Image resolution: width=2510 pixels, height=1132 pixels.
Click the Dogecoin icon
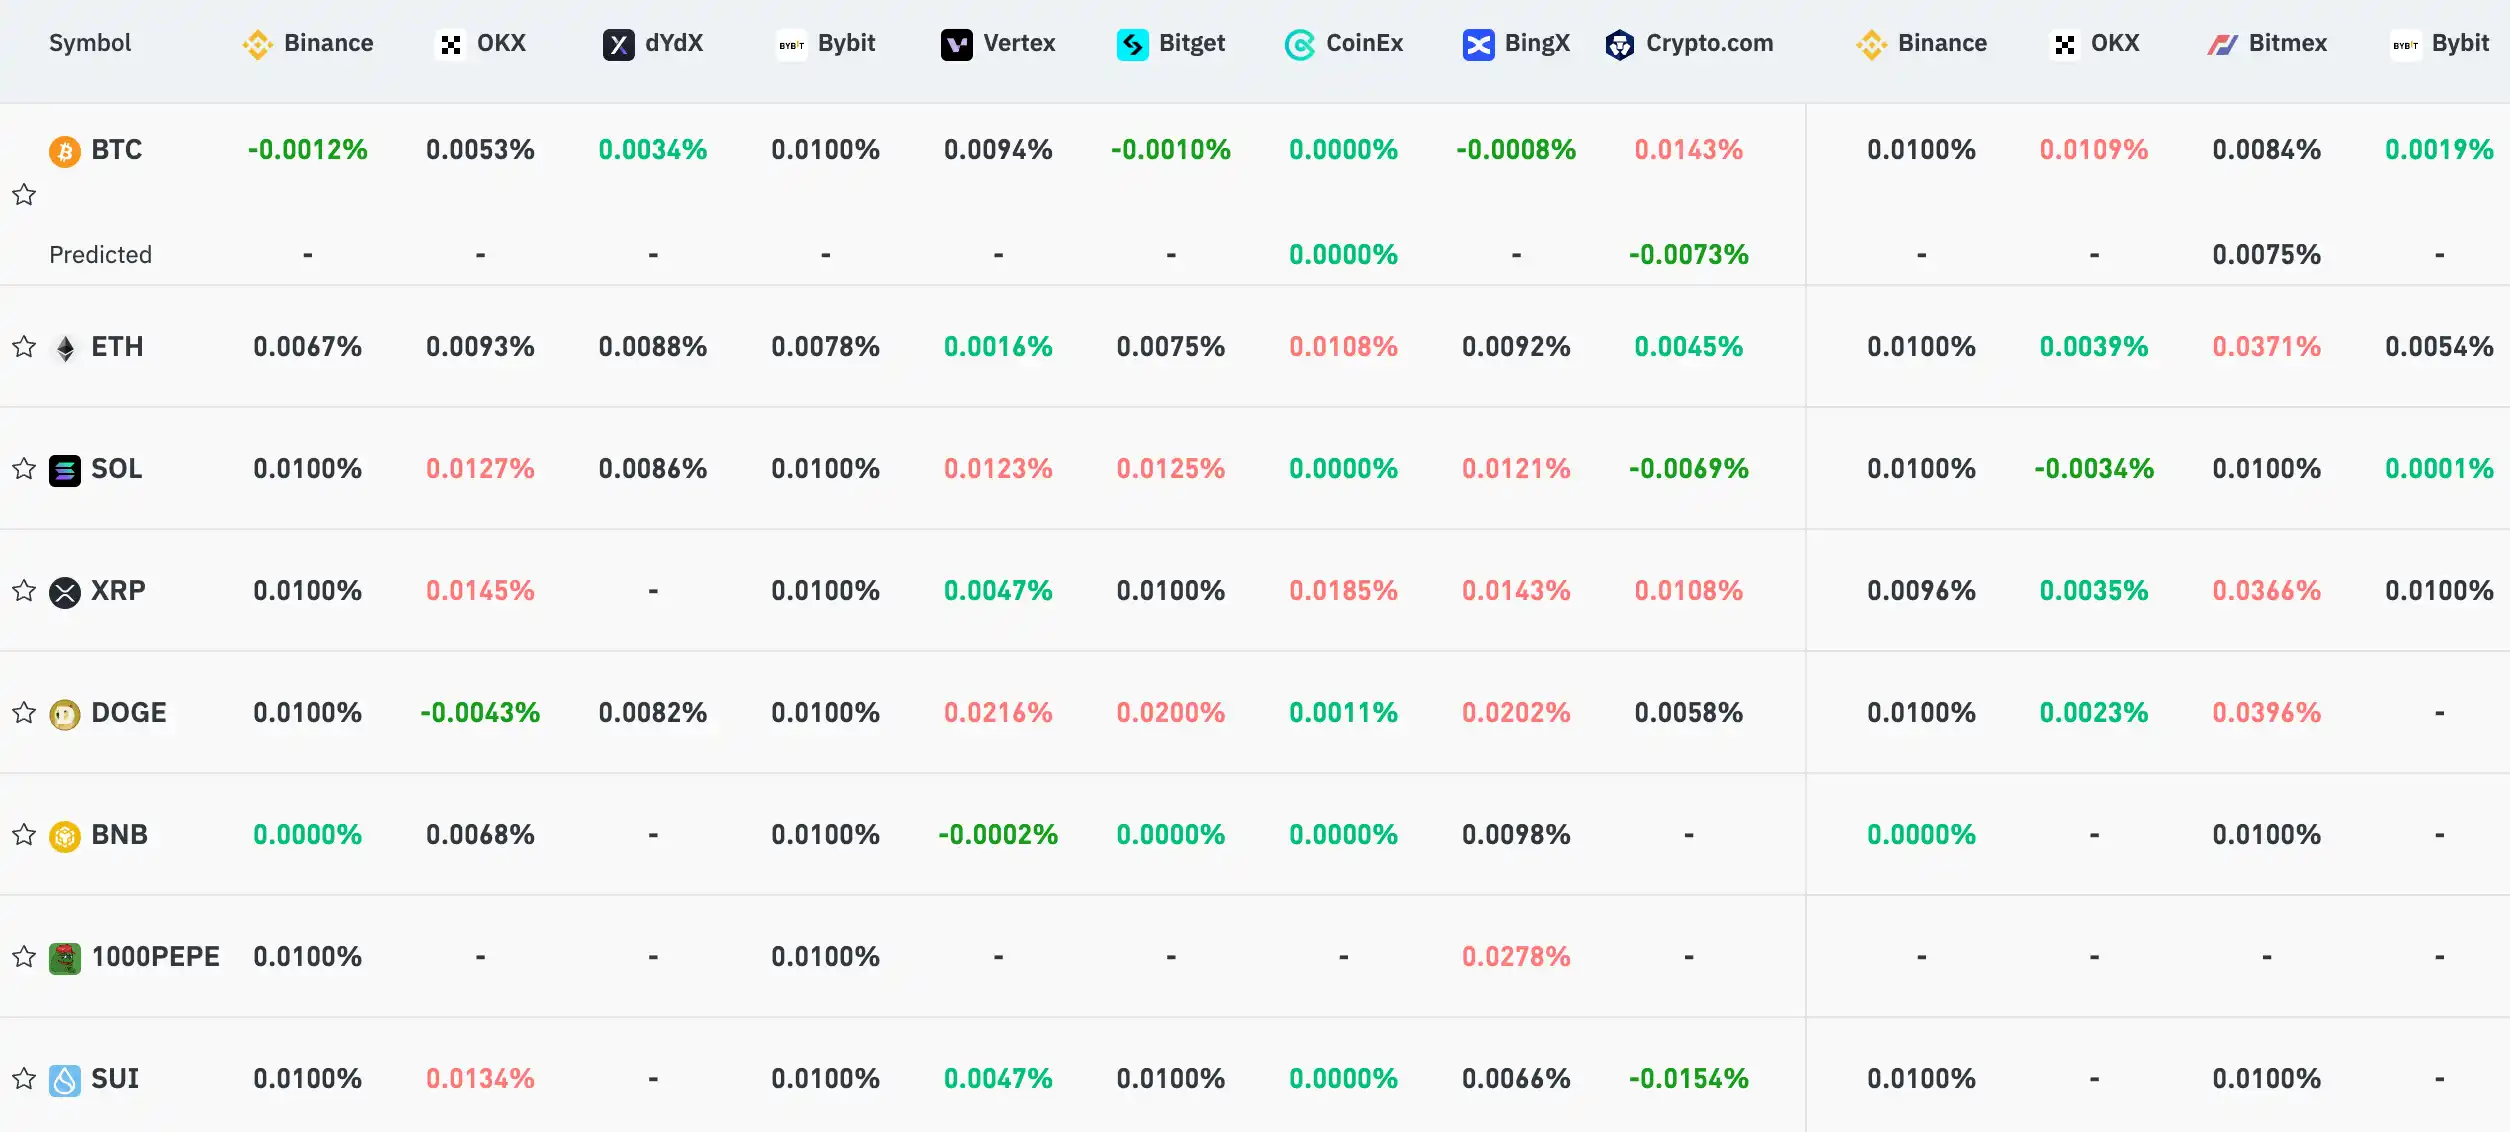tap(65, 714)
